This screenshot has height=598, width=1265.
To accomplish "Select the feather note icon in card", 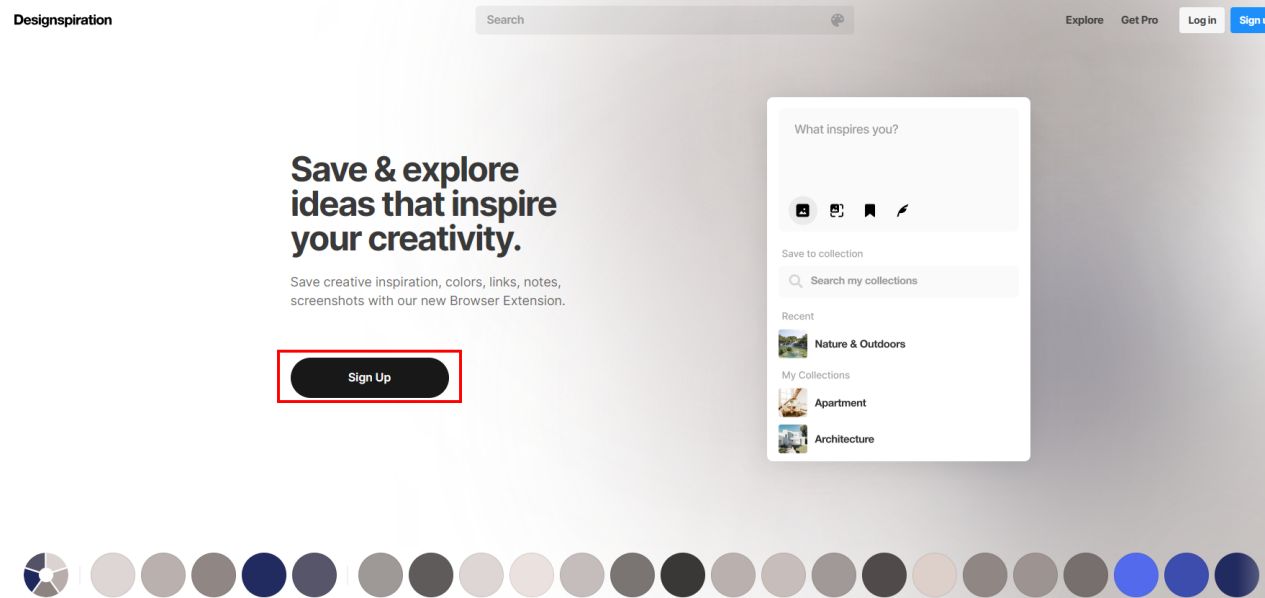I will 902,210.
